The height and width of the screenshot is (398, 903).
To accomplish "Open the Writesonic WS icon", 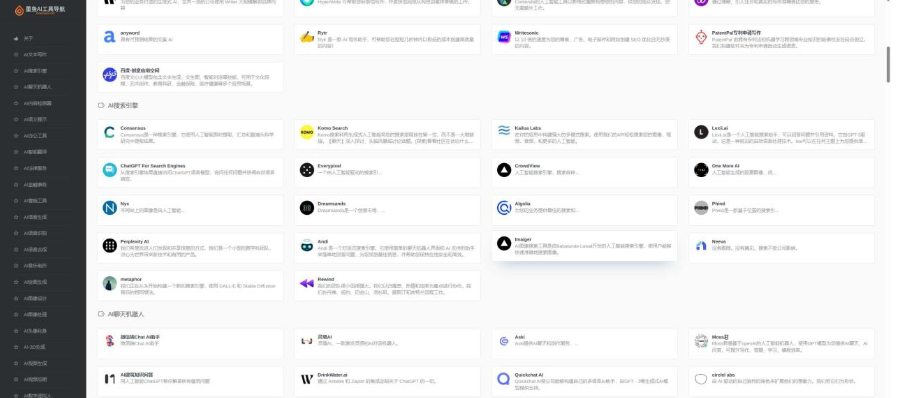I will (x=504, y=37).
